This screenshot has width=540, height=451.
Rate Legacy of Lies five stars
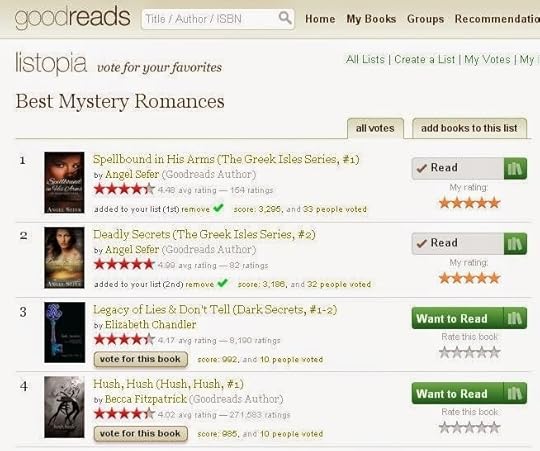[495, 352]
